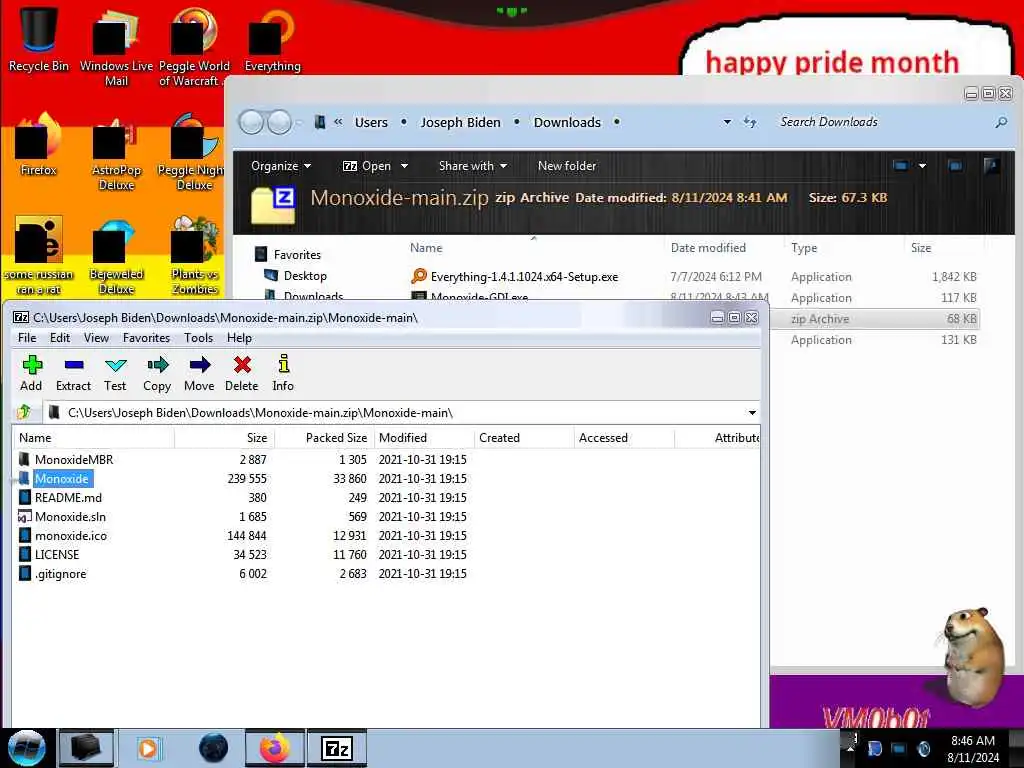
Task: Sort 7-Zip list by Packed Size column
Action: coord(325,438)
